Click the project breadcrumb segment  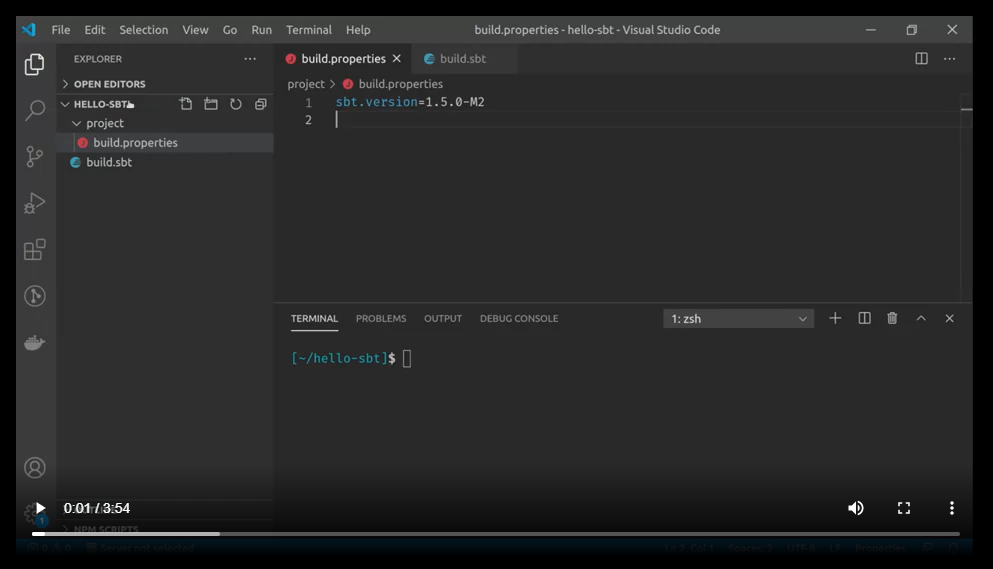point(306,84)
